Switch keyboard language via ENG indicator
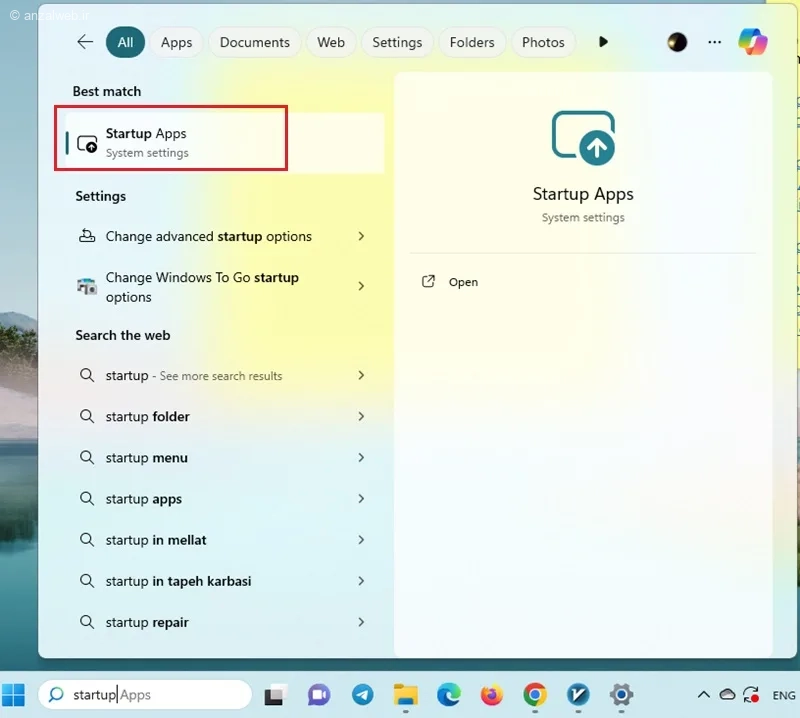800x718 pixels. [x=783, y=694]
